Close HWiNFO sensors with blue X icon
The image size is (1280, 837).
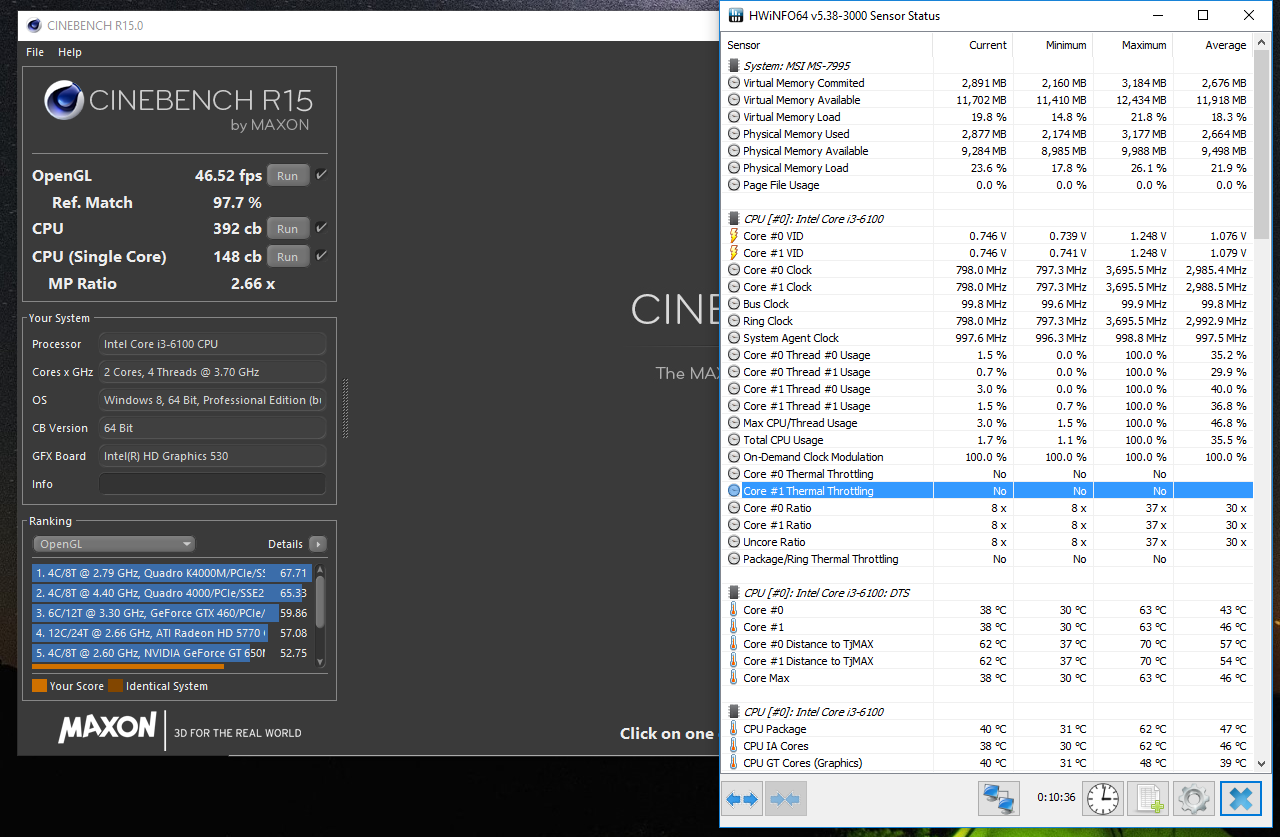(x=1241, y=799)
